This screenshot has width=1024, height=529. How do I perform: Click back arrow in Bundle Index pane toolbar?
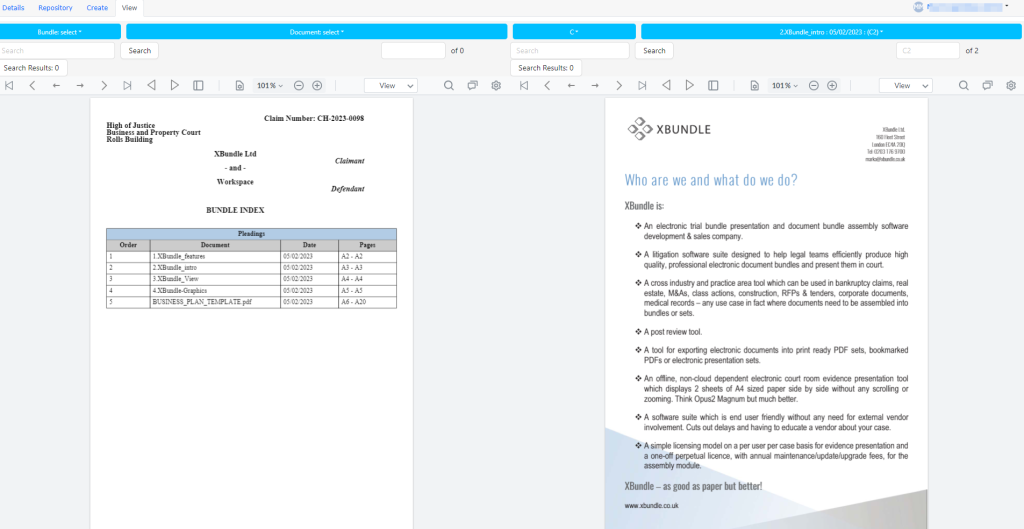[x=56, y=86]
